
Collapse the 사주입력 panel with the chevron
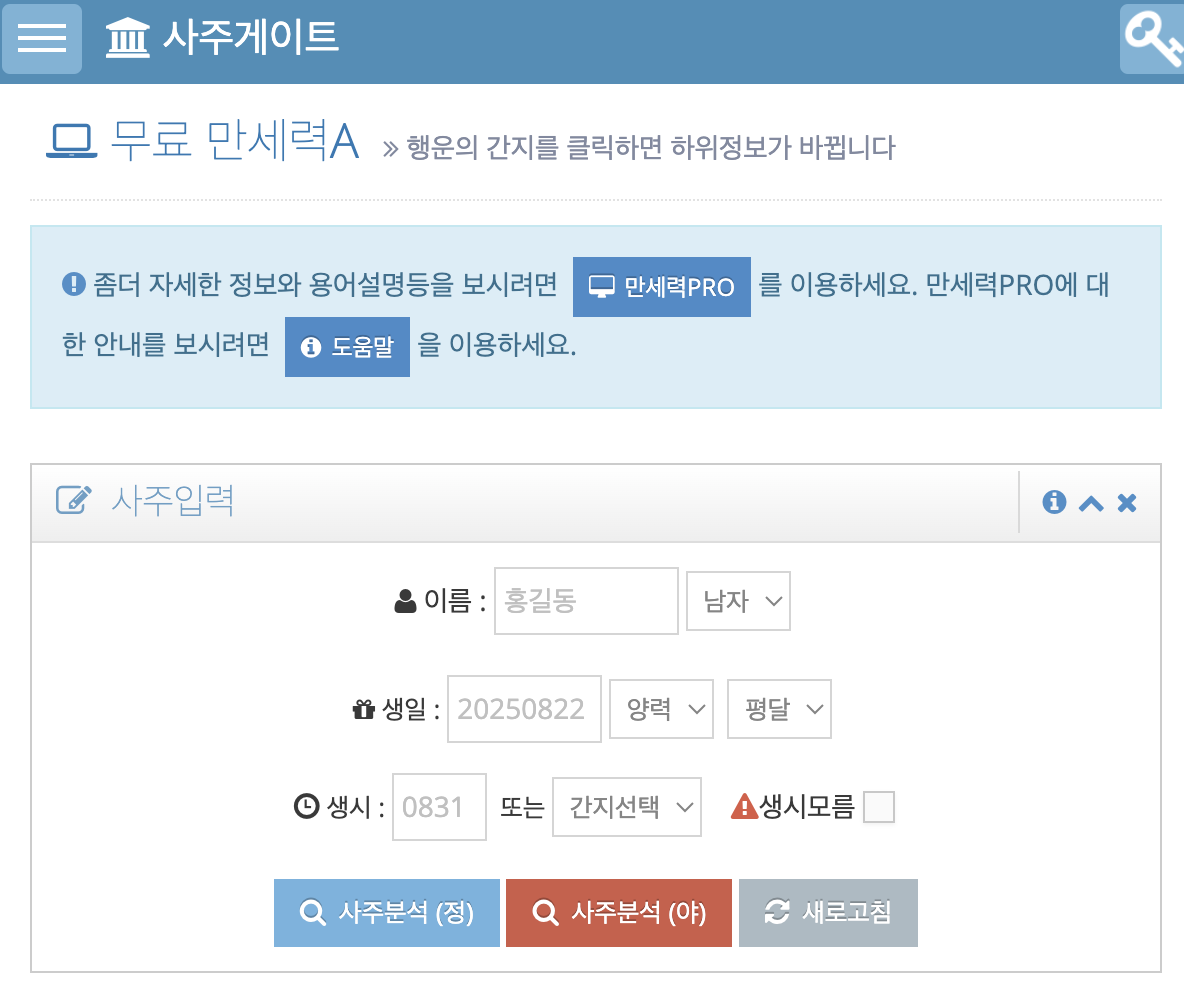(1089, 503)
